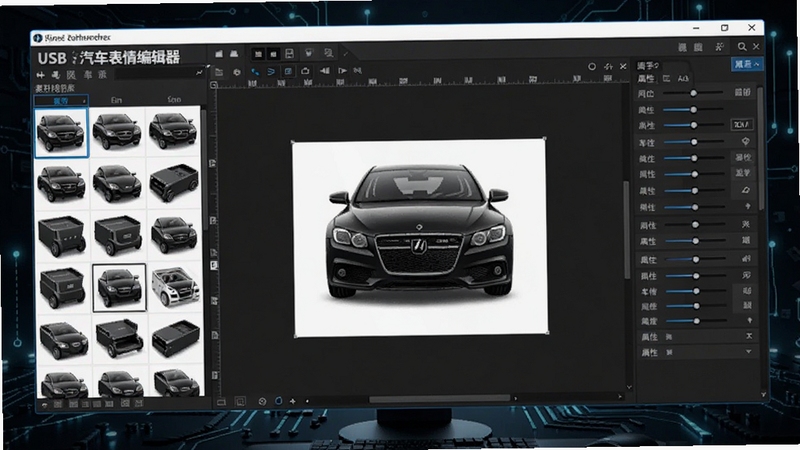Click the vertical scrollbar beside the canvas
Screen dimensions: 800x450
tap(627, 230)
